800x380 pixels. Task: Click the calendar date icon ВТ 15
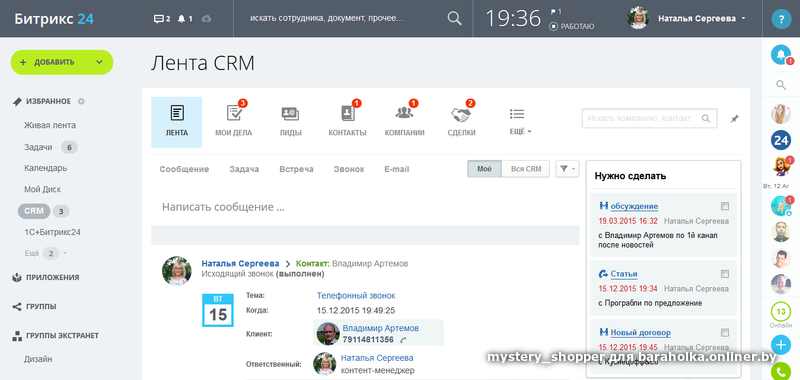pos(218,310)
